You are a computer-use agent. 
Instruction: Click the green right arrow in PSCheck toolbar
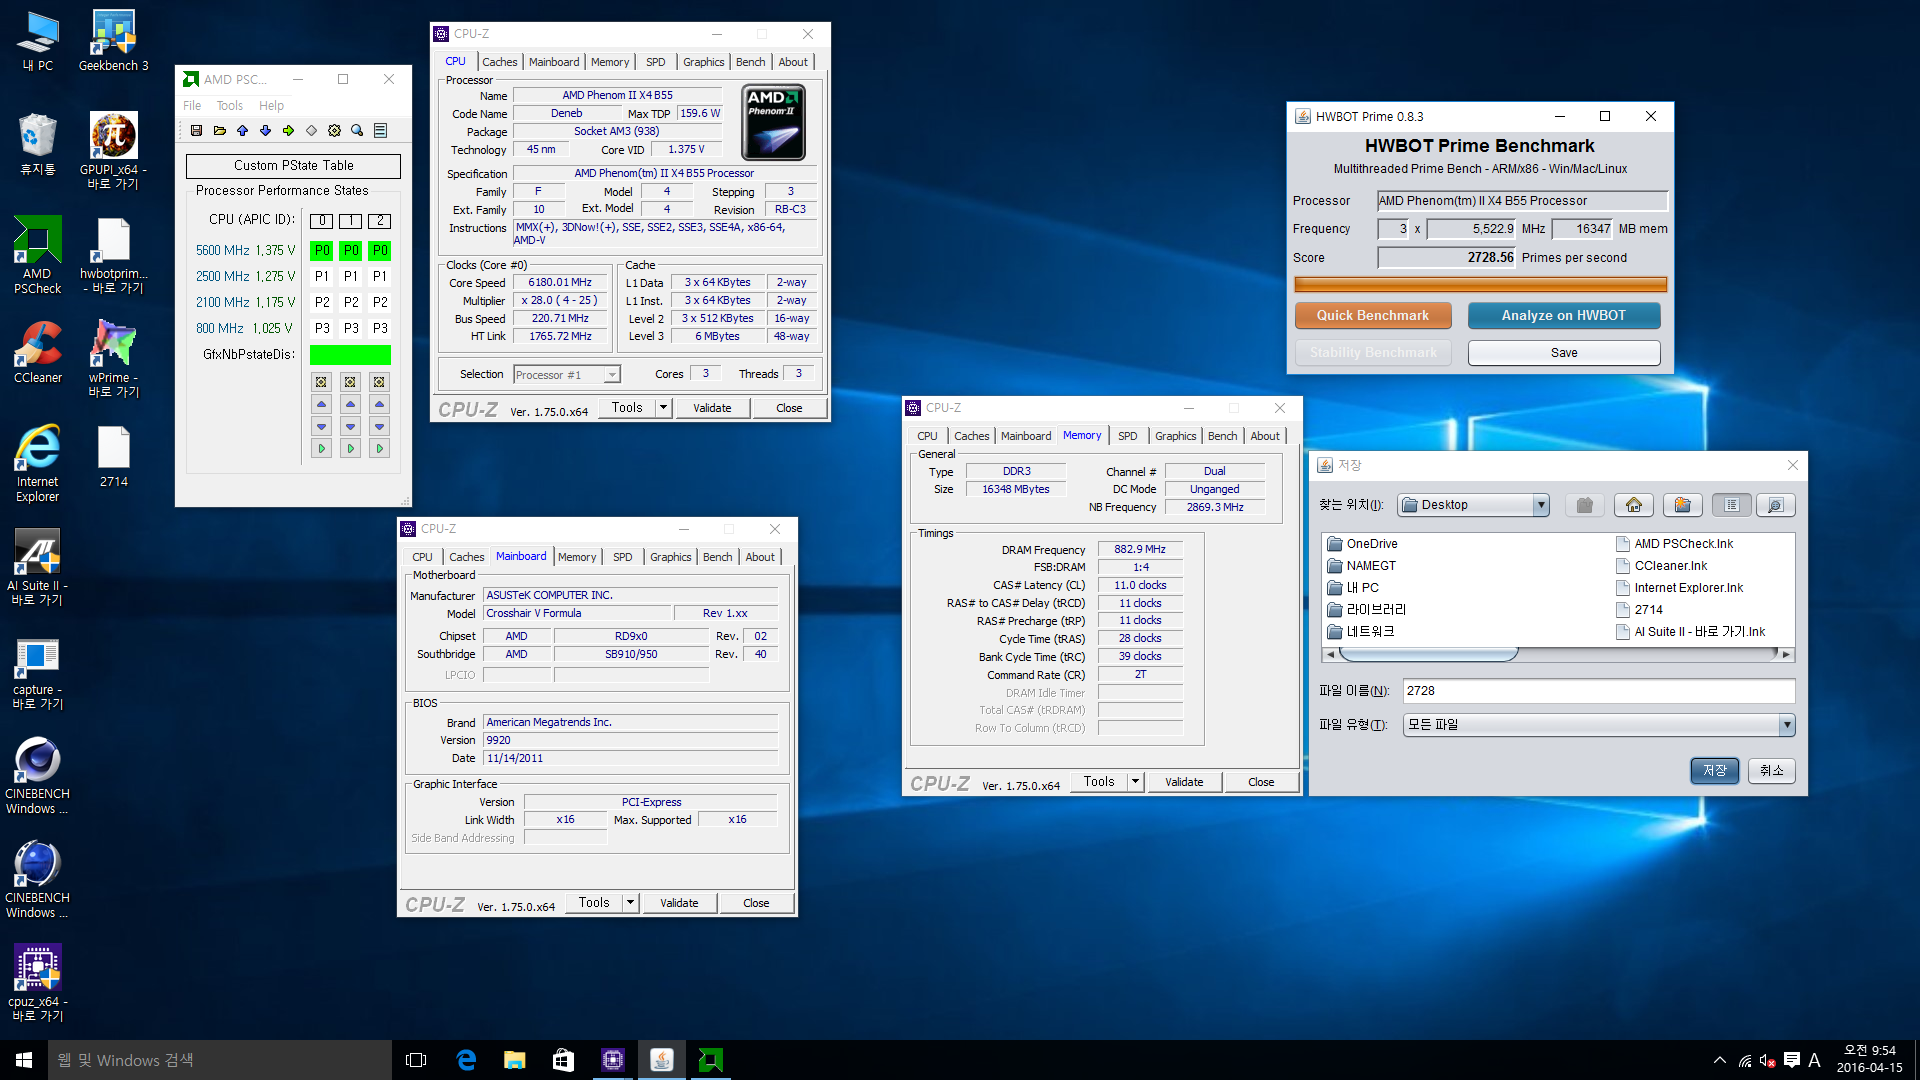[x=288, y=131]
